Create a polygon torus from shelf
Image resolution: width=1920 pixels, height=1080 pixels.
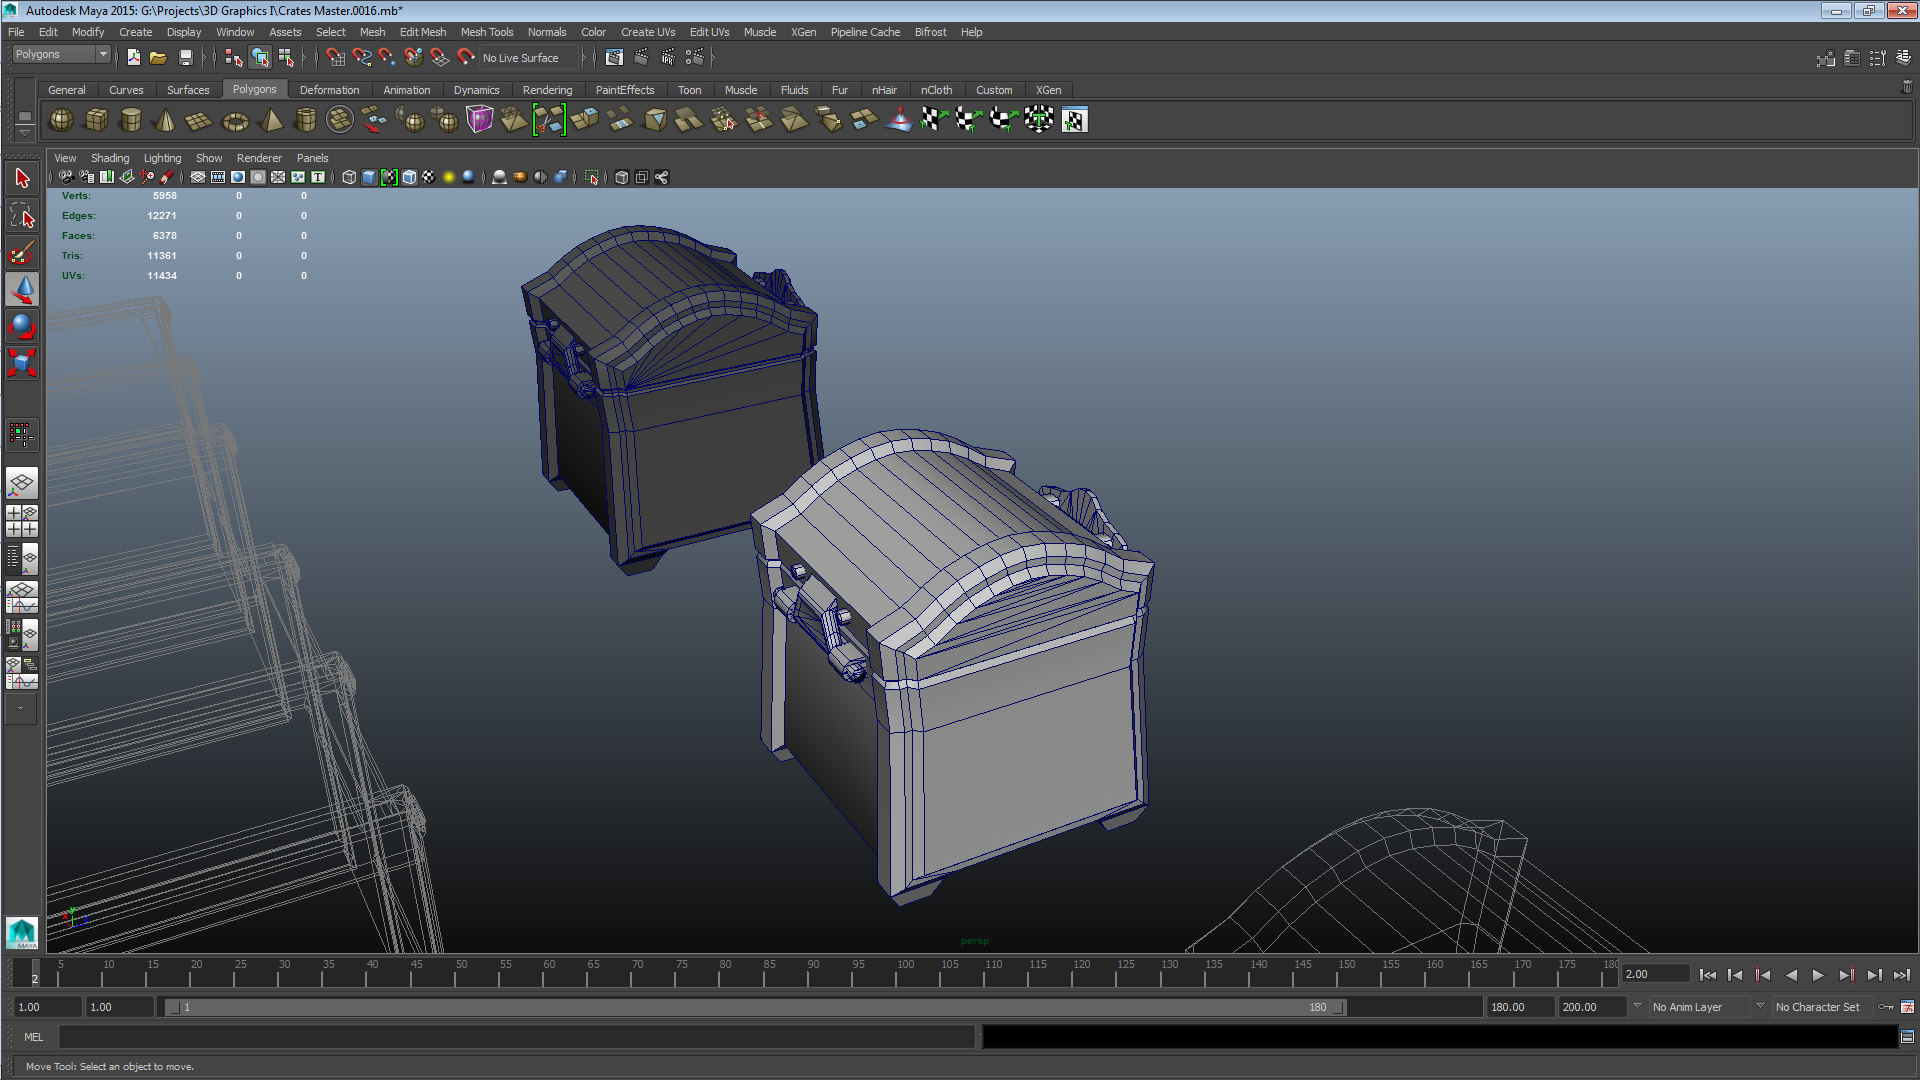point(235,121)
